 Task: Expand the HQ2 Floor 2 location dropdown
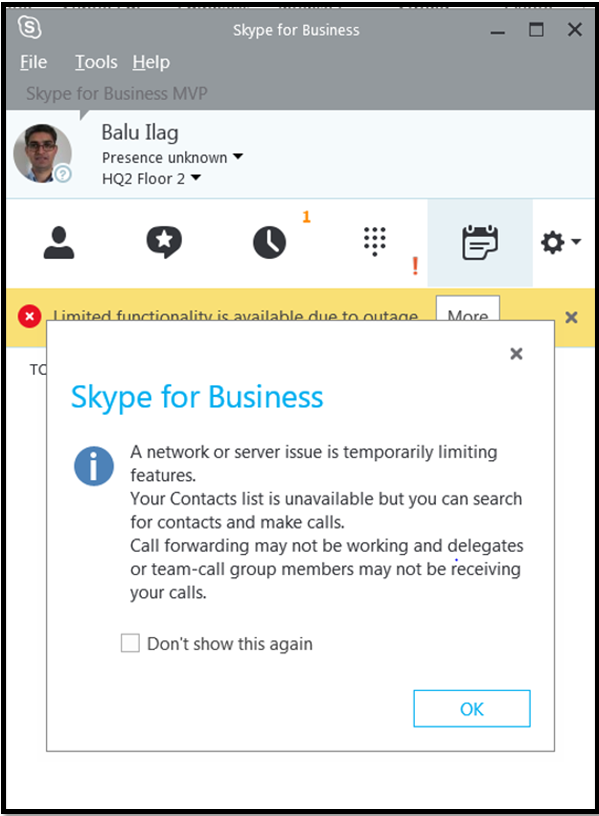(x=196, y=177)
